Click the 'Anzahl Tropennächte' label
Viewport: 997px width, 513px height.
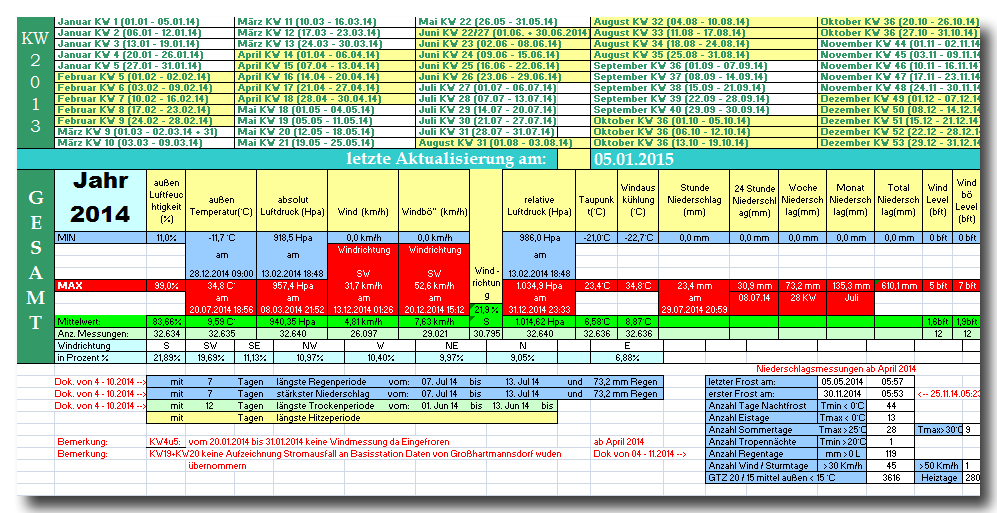[x=762, y=442]
